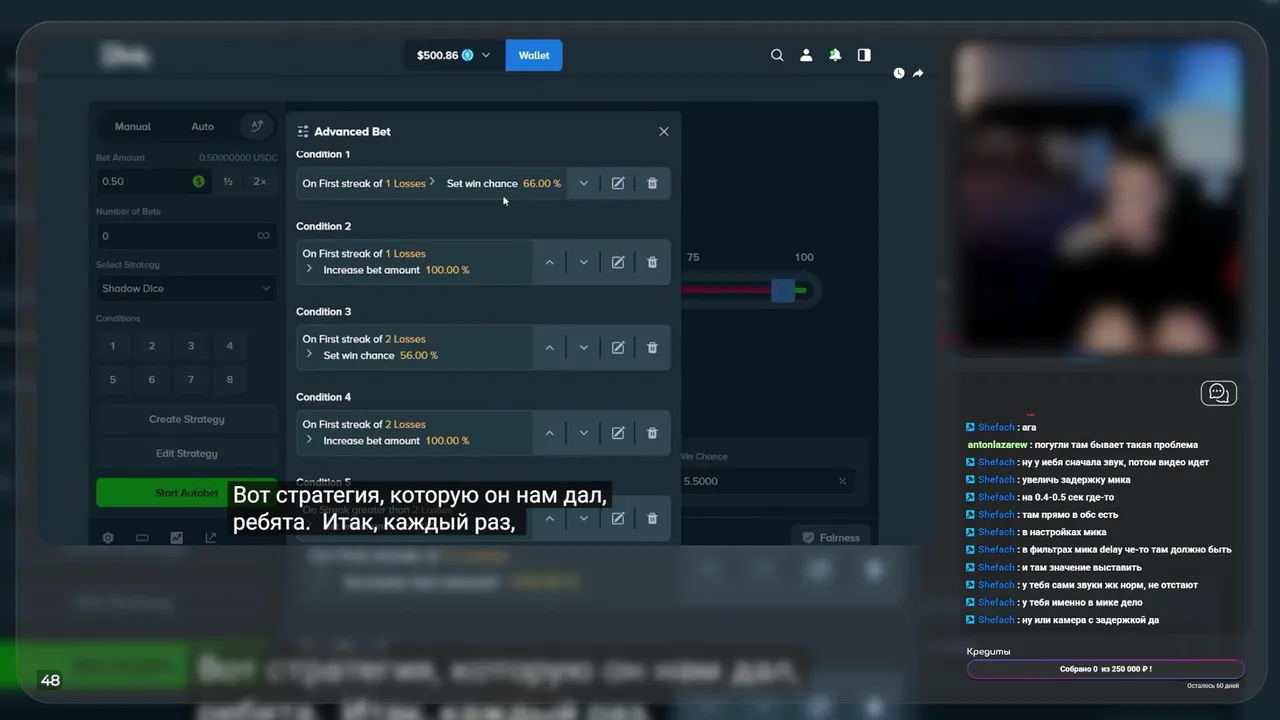This screenshot has height=720, width=1280.
Task: Move Condition 2 up
Action: 549,262
